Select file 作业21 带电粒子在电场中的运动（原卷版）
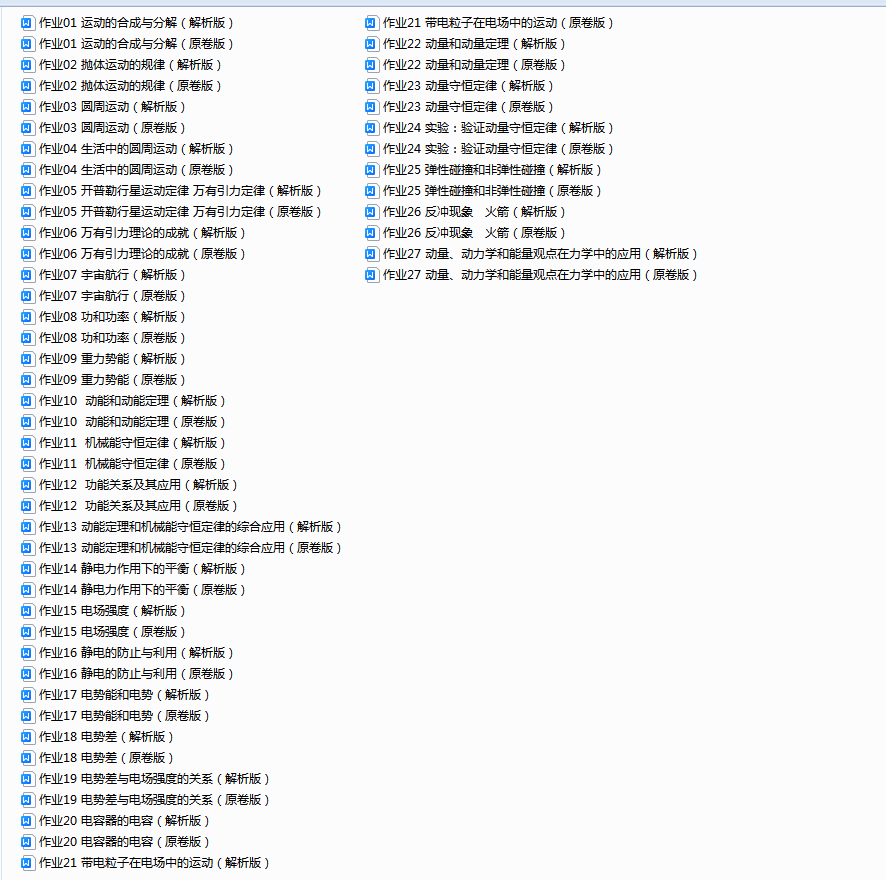The height and width of the screenshot is (880, 886). [498, 22]
